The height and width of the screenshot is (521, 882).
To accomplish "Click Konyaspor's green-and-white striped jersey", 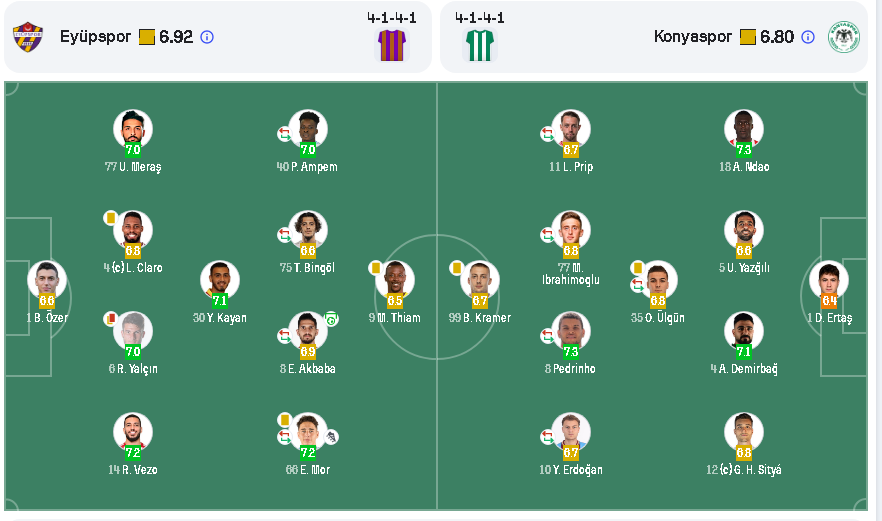I will (480, 45).
